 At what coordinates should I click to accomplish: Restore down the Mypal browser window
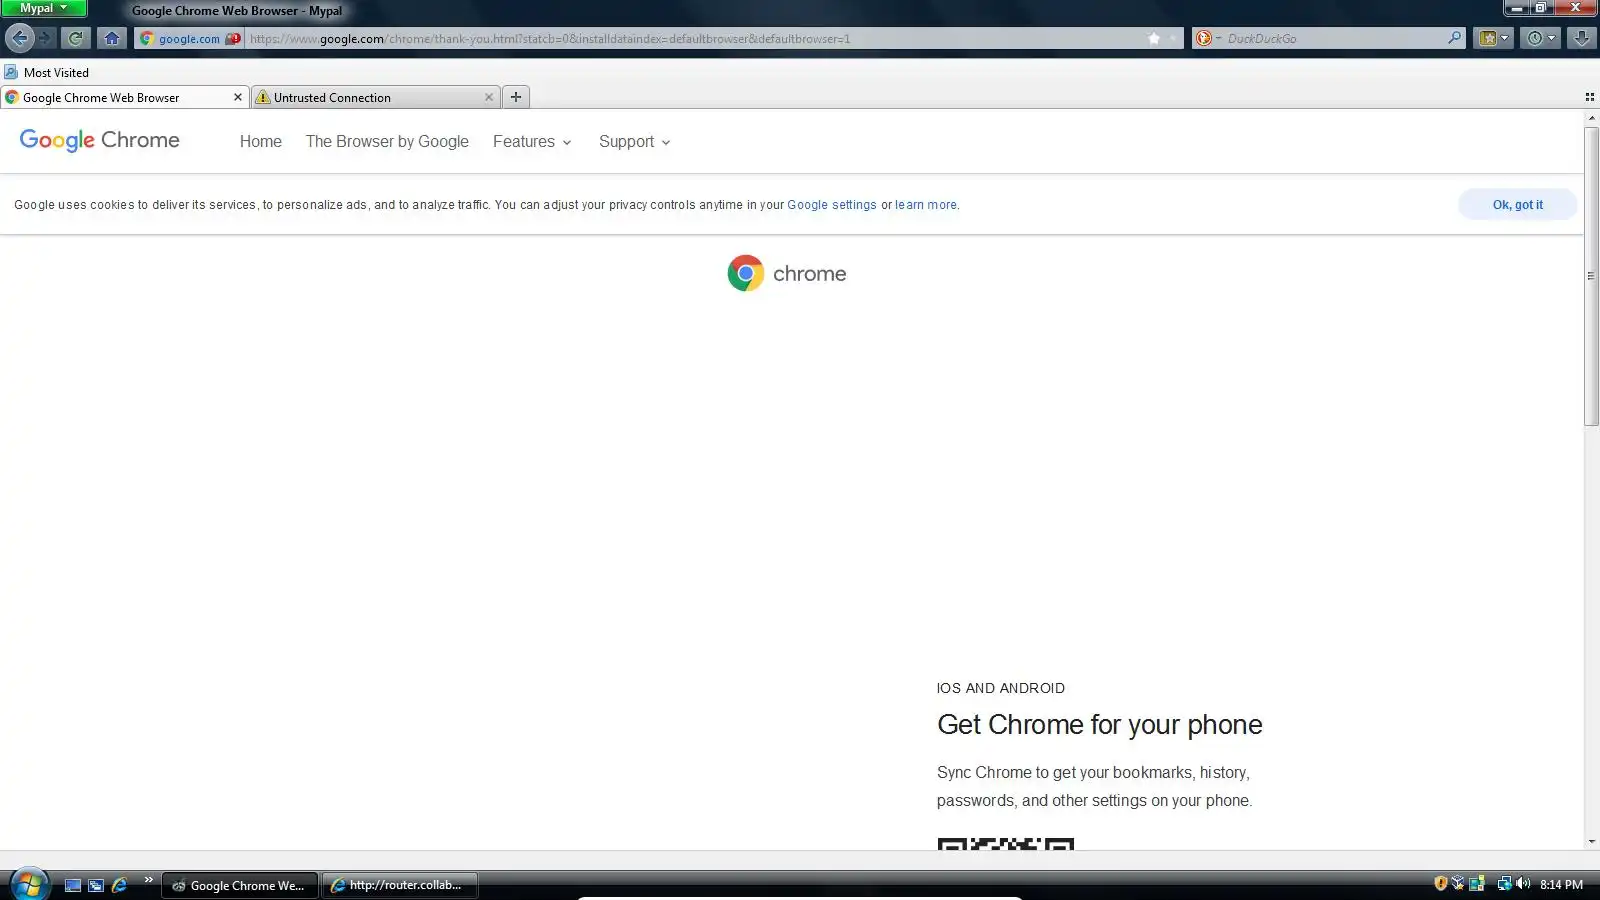(1541, 7)
